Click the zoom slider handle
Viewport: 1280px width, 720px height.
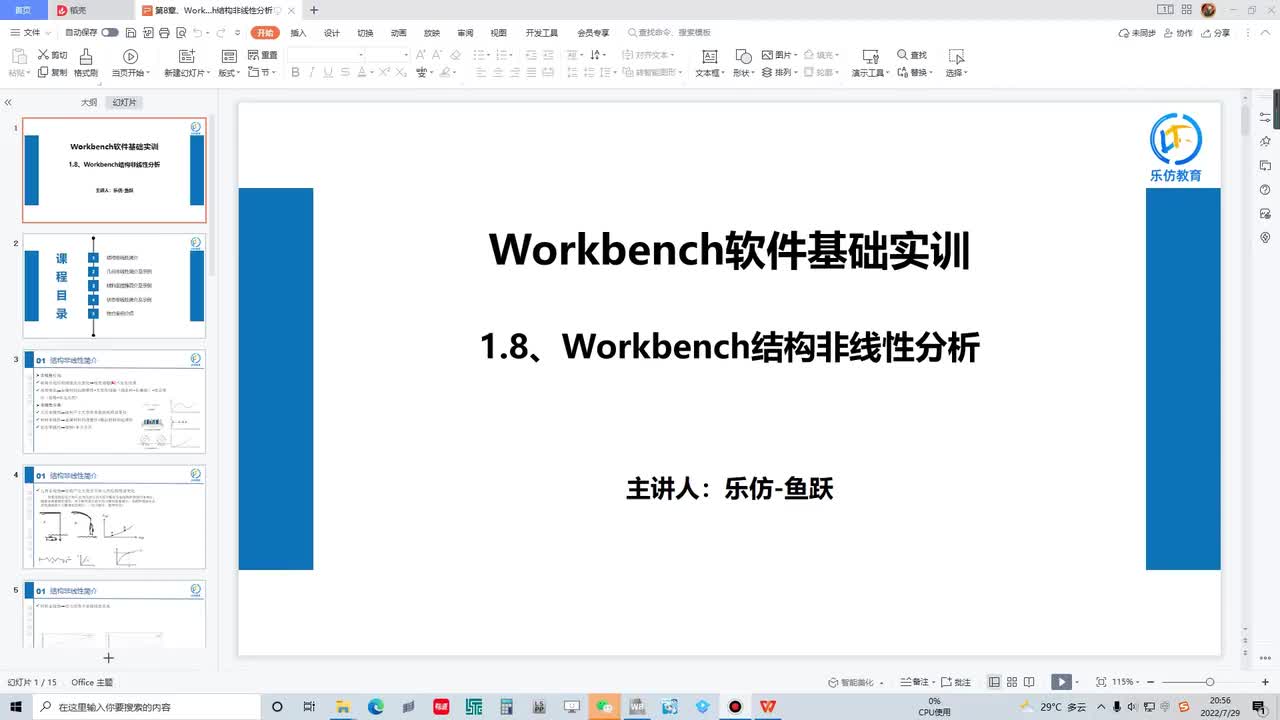(x=1209, y=682)
